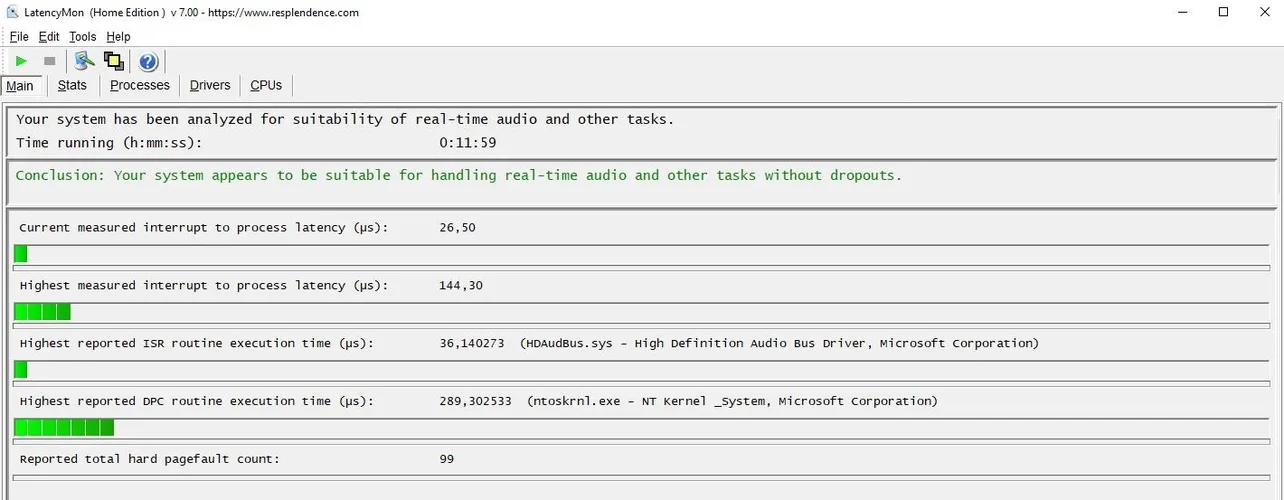Click the gray stop monitoring button
Screen dimensions: 1284x500
49,61
